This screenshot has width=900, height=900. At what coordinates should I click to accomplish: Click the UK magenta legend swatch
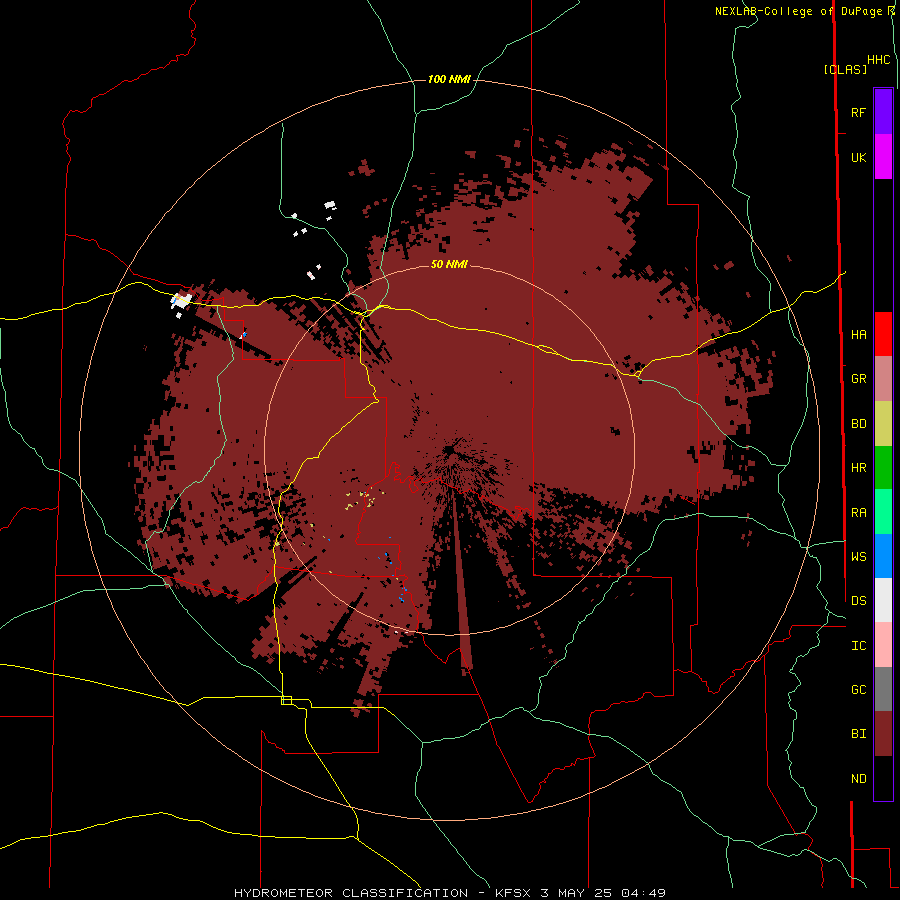coord(883,157)
